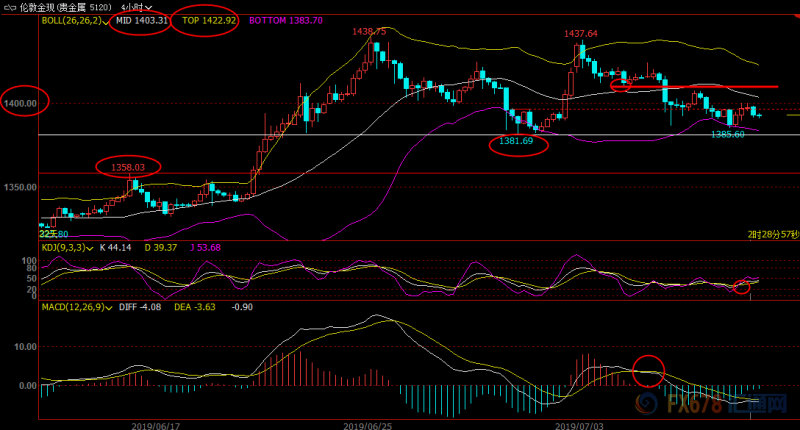Click the candle countdown timer 2时28分57秒
This screenshot has height=430, width=800.
(773, 234)
